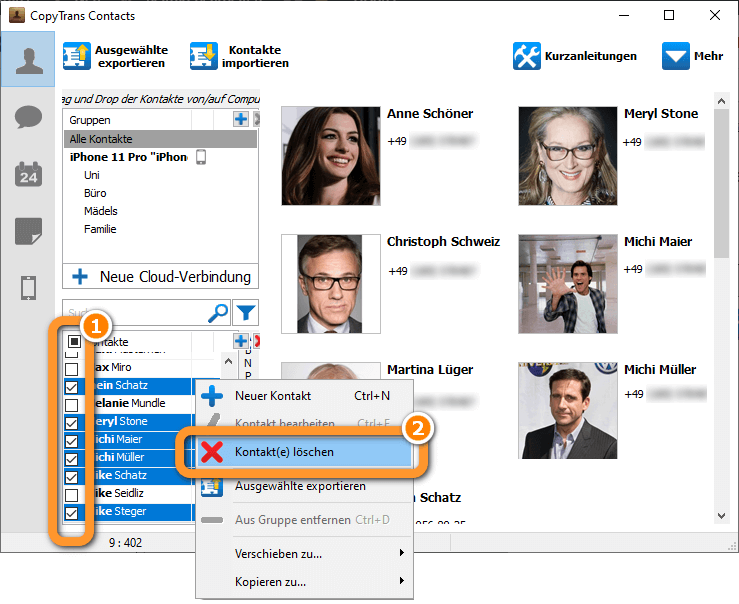Open the Contacts sidebar section

coord(28,59)
